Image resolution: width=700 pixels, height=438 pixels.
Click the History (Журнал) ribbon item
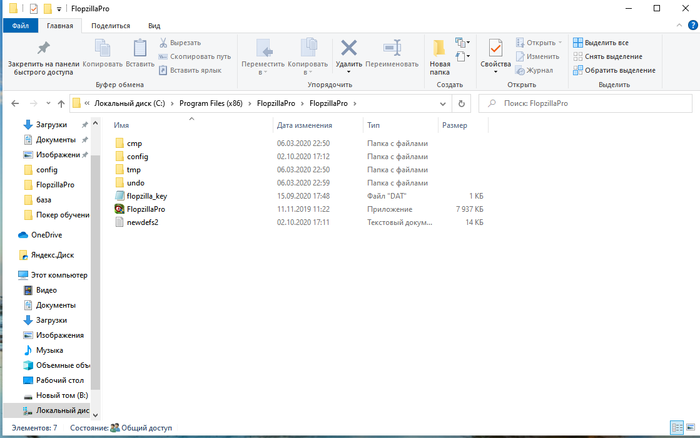pyautogui.click(x=534, y=71)
